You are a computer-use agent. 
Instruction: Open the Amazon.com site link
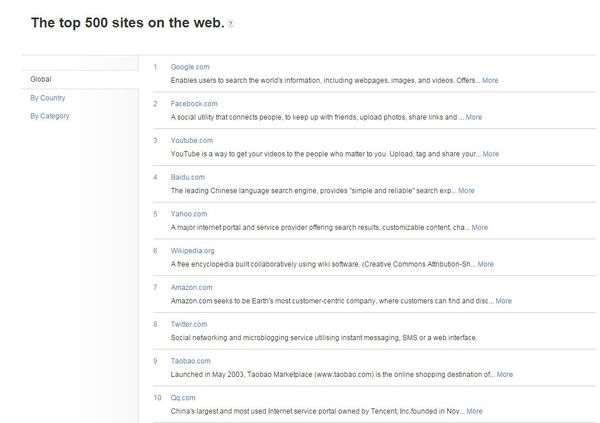191,287
